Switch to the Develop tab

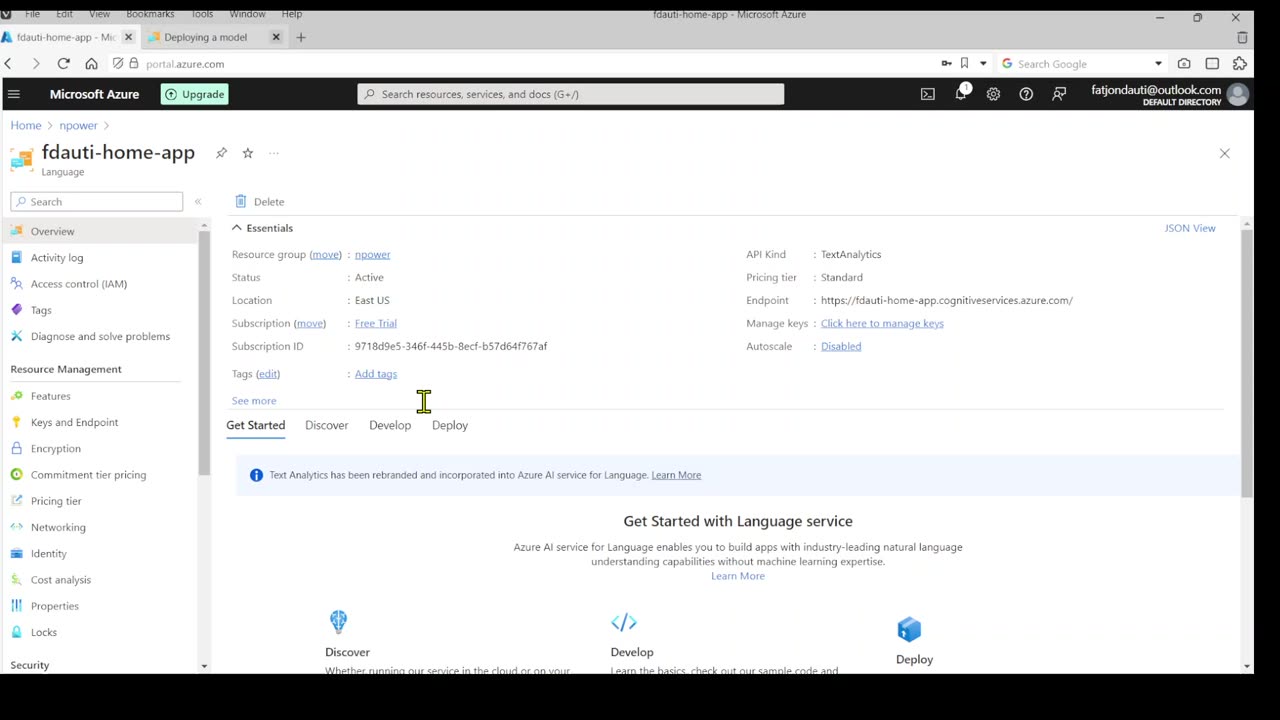[390, 425]
